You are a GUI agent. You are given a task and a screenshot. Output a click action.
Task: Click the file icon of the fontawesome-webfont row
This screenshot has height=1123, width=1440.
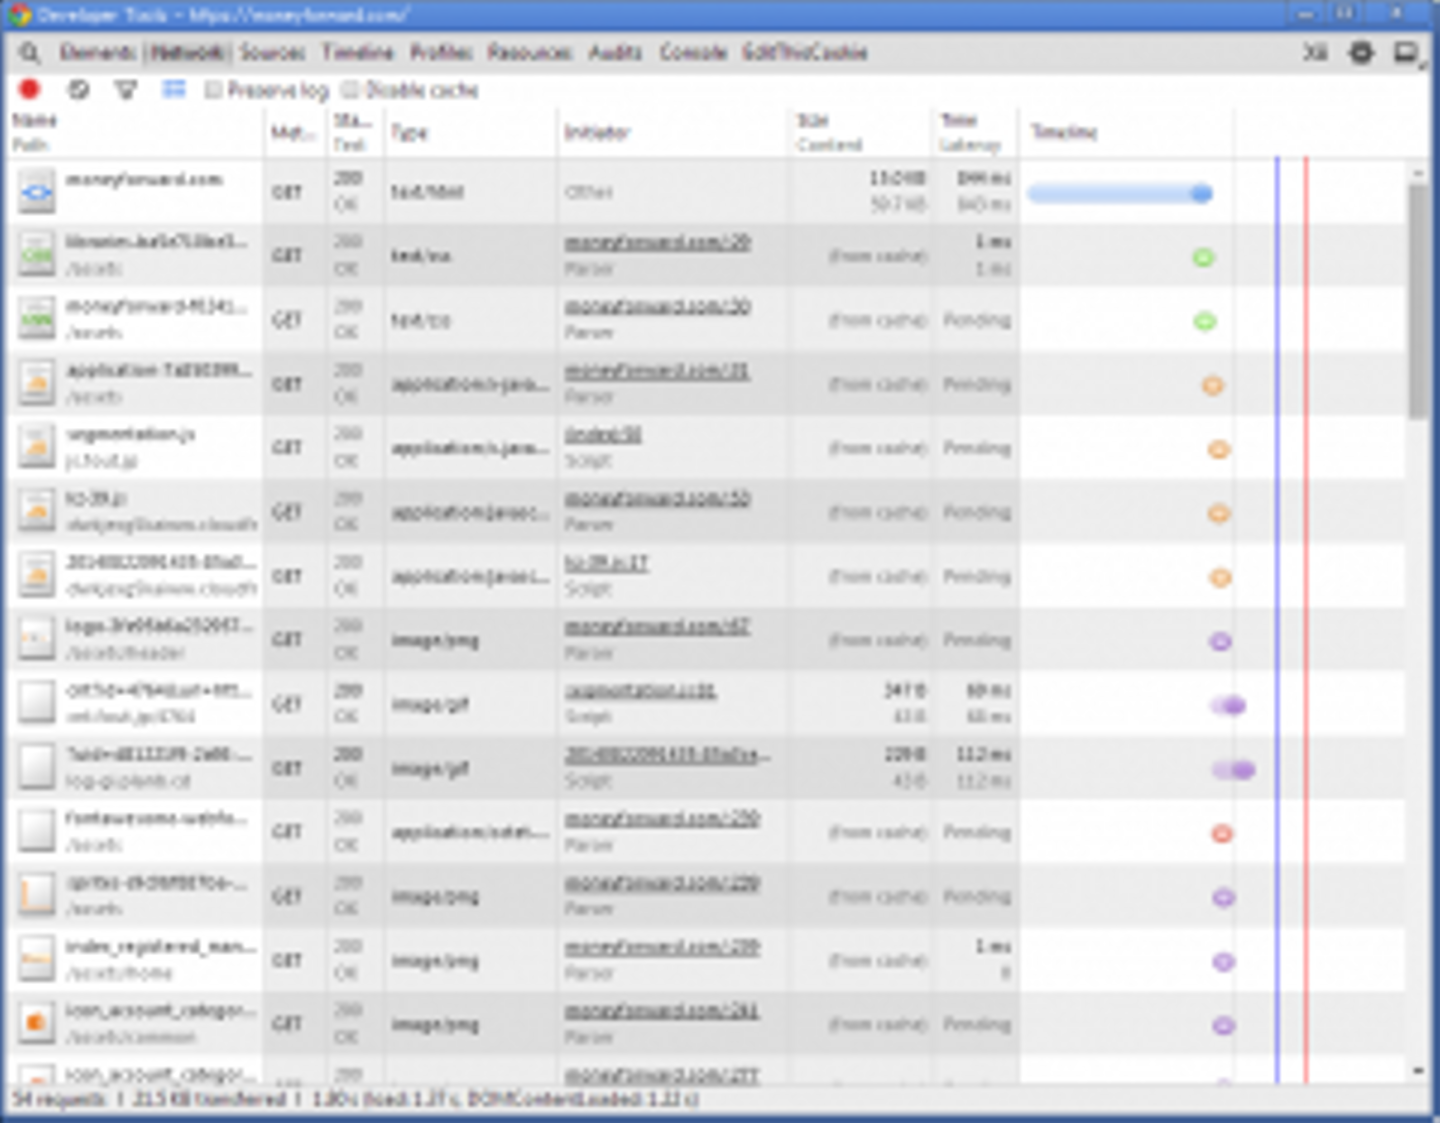coord(37,832)
